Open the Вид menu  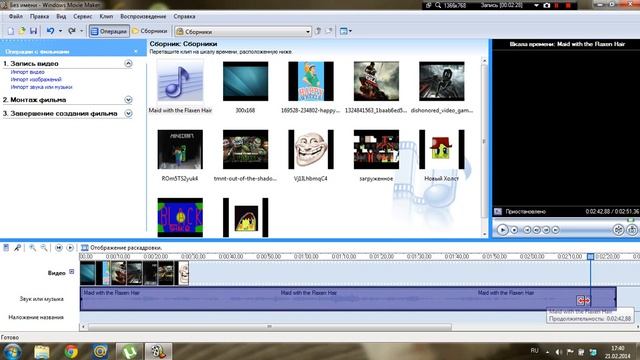[x=61, y=16]
